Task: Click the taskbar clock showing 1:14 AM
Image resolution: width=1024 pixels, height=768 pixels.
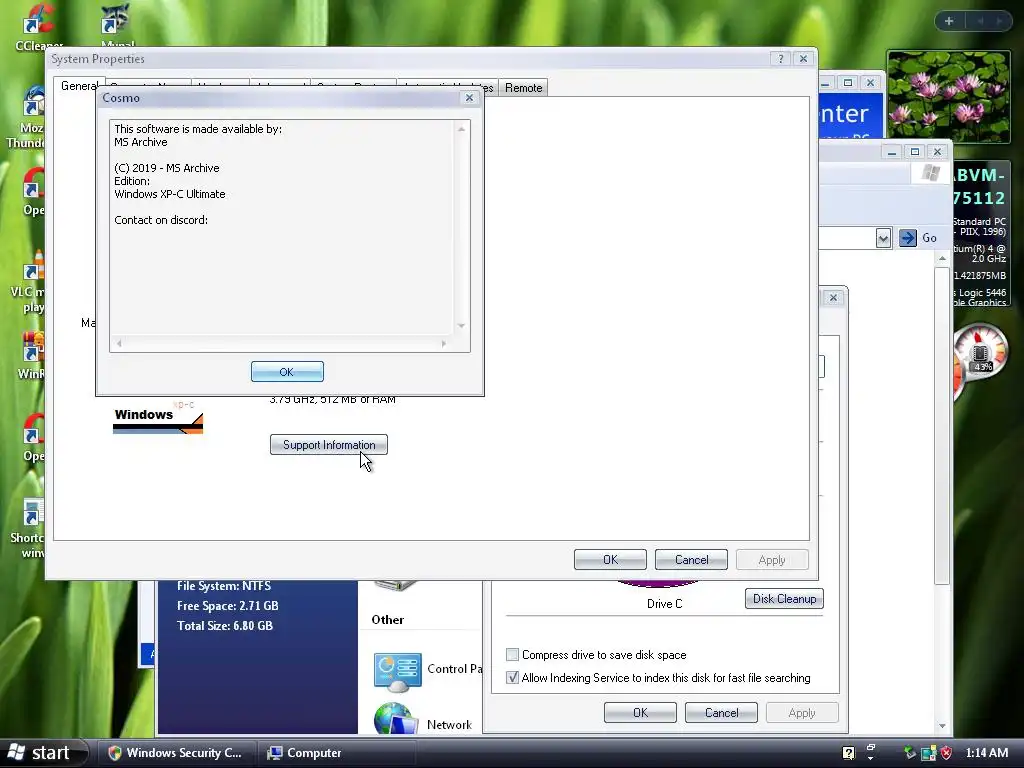Action: tap(986, 753)
